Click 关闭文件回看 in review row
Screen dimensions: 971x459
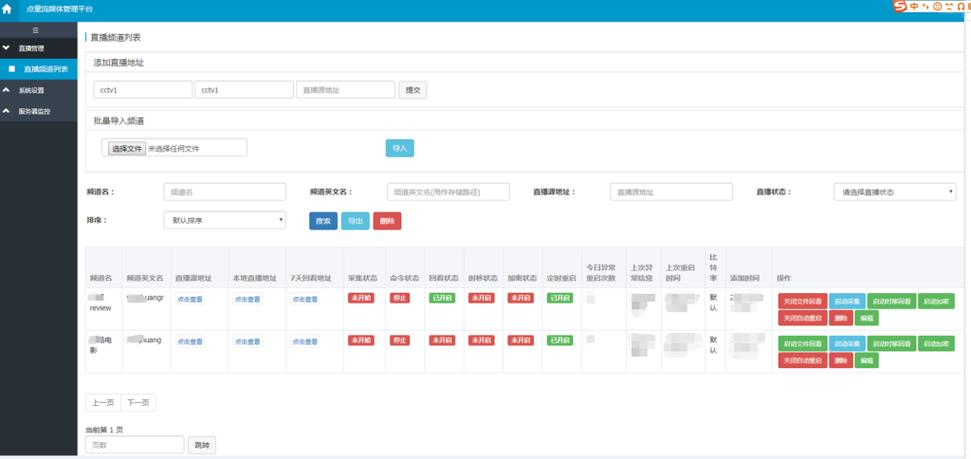[803, 302]
